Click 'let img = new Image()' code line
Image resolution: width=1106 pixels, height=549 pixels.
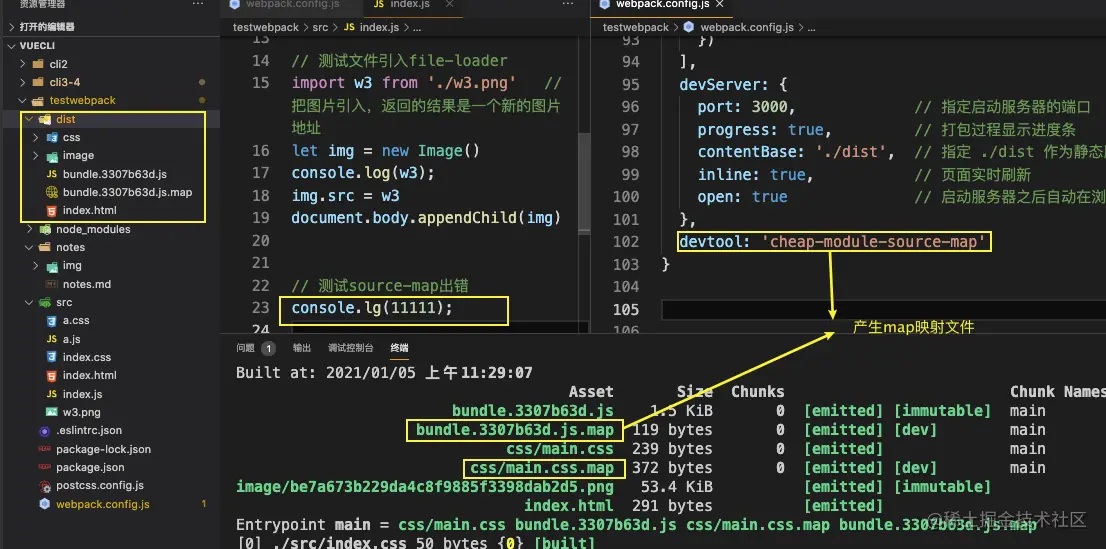(x=386, y=150)
